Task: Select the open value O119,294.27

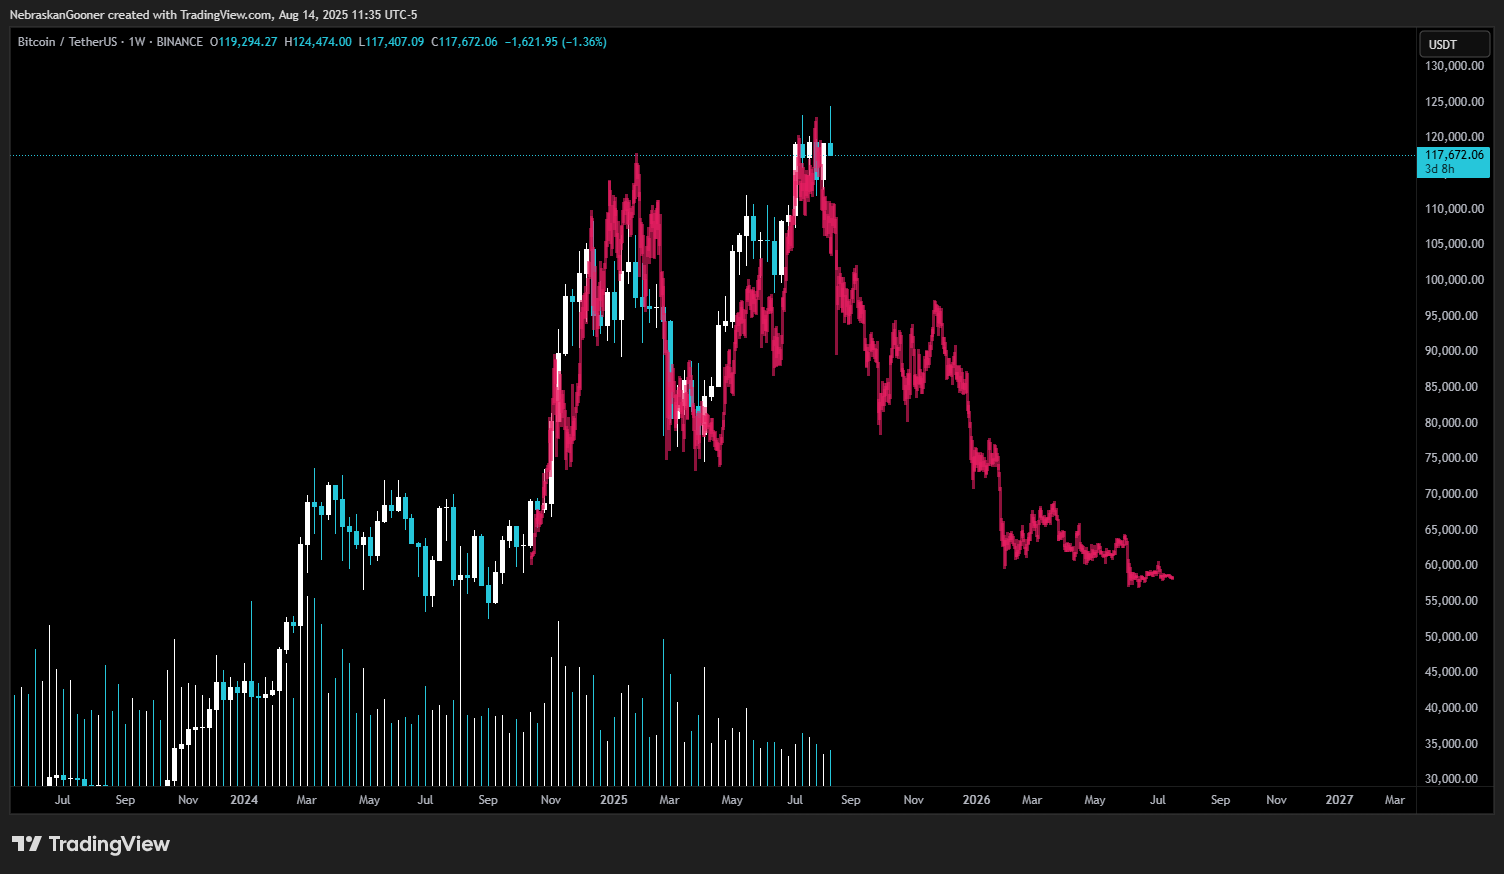Action: (x=243, y=42)
